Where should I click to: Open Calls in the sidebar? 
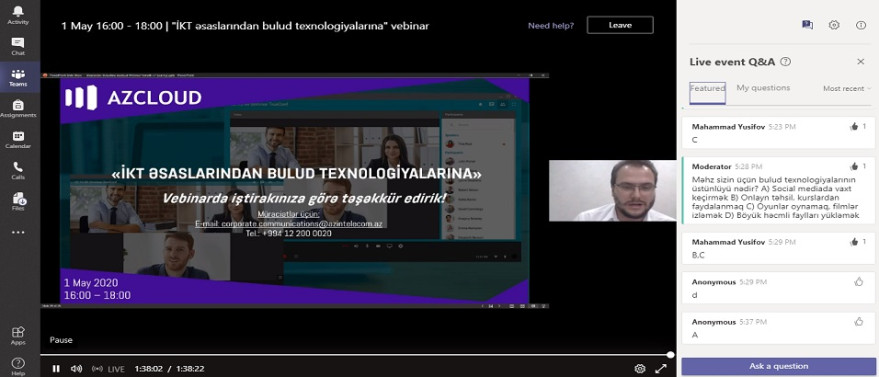[18, 170]
